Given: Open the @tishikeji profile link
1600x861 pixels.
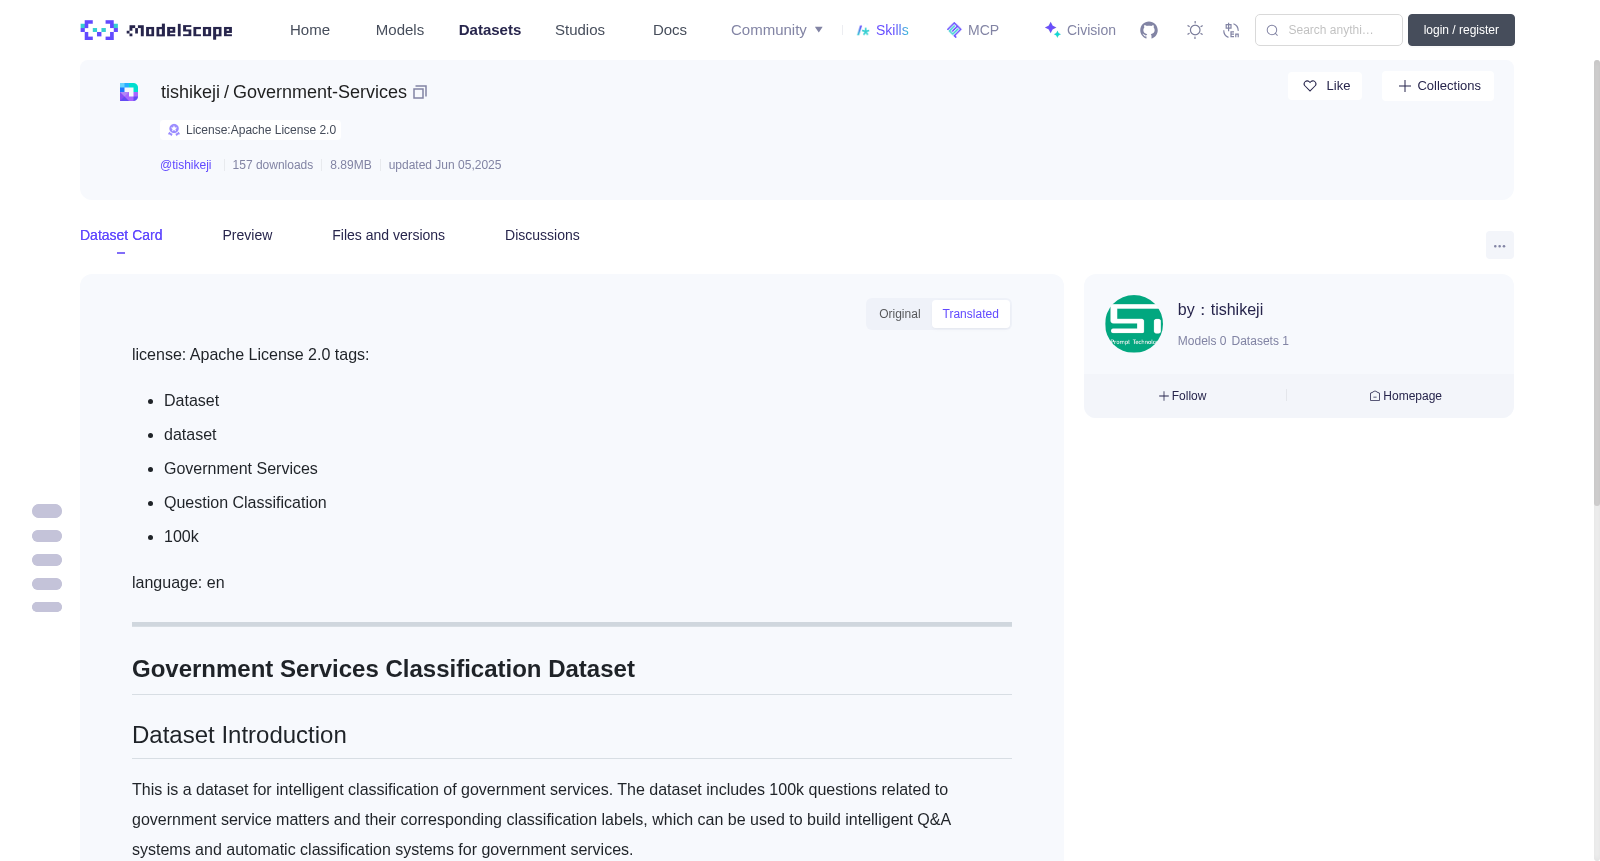Looking at the screenshot, I should (186, 165).
